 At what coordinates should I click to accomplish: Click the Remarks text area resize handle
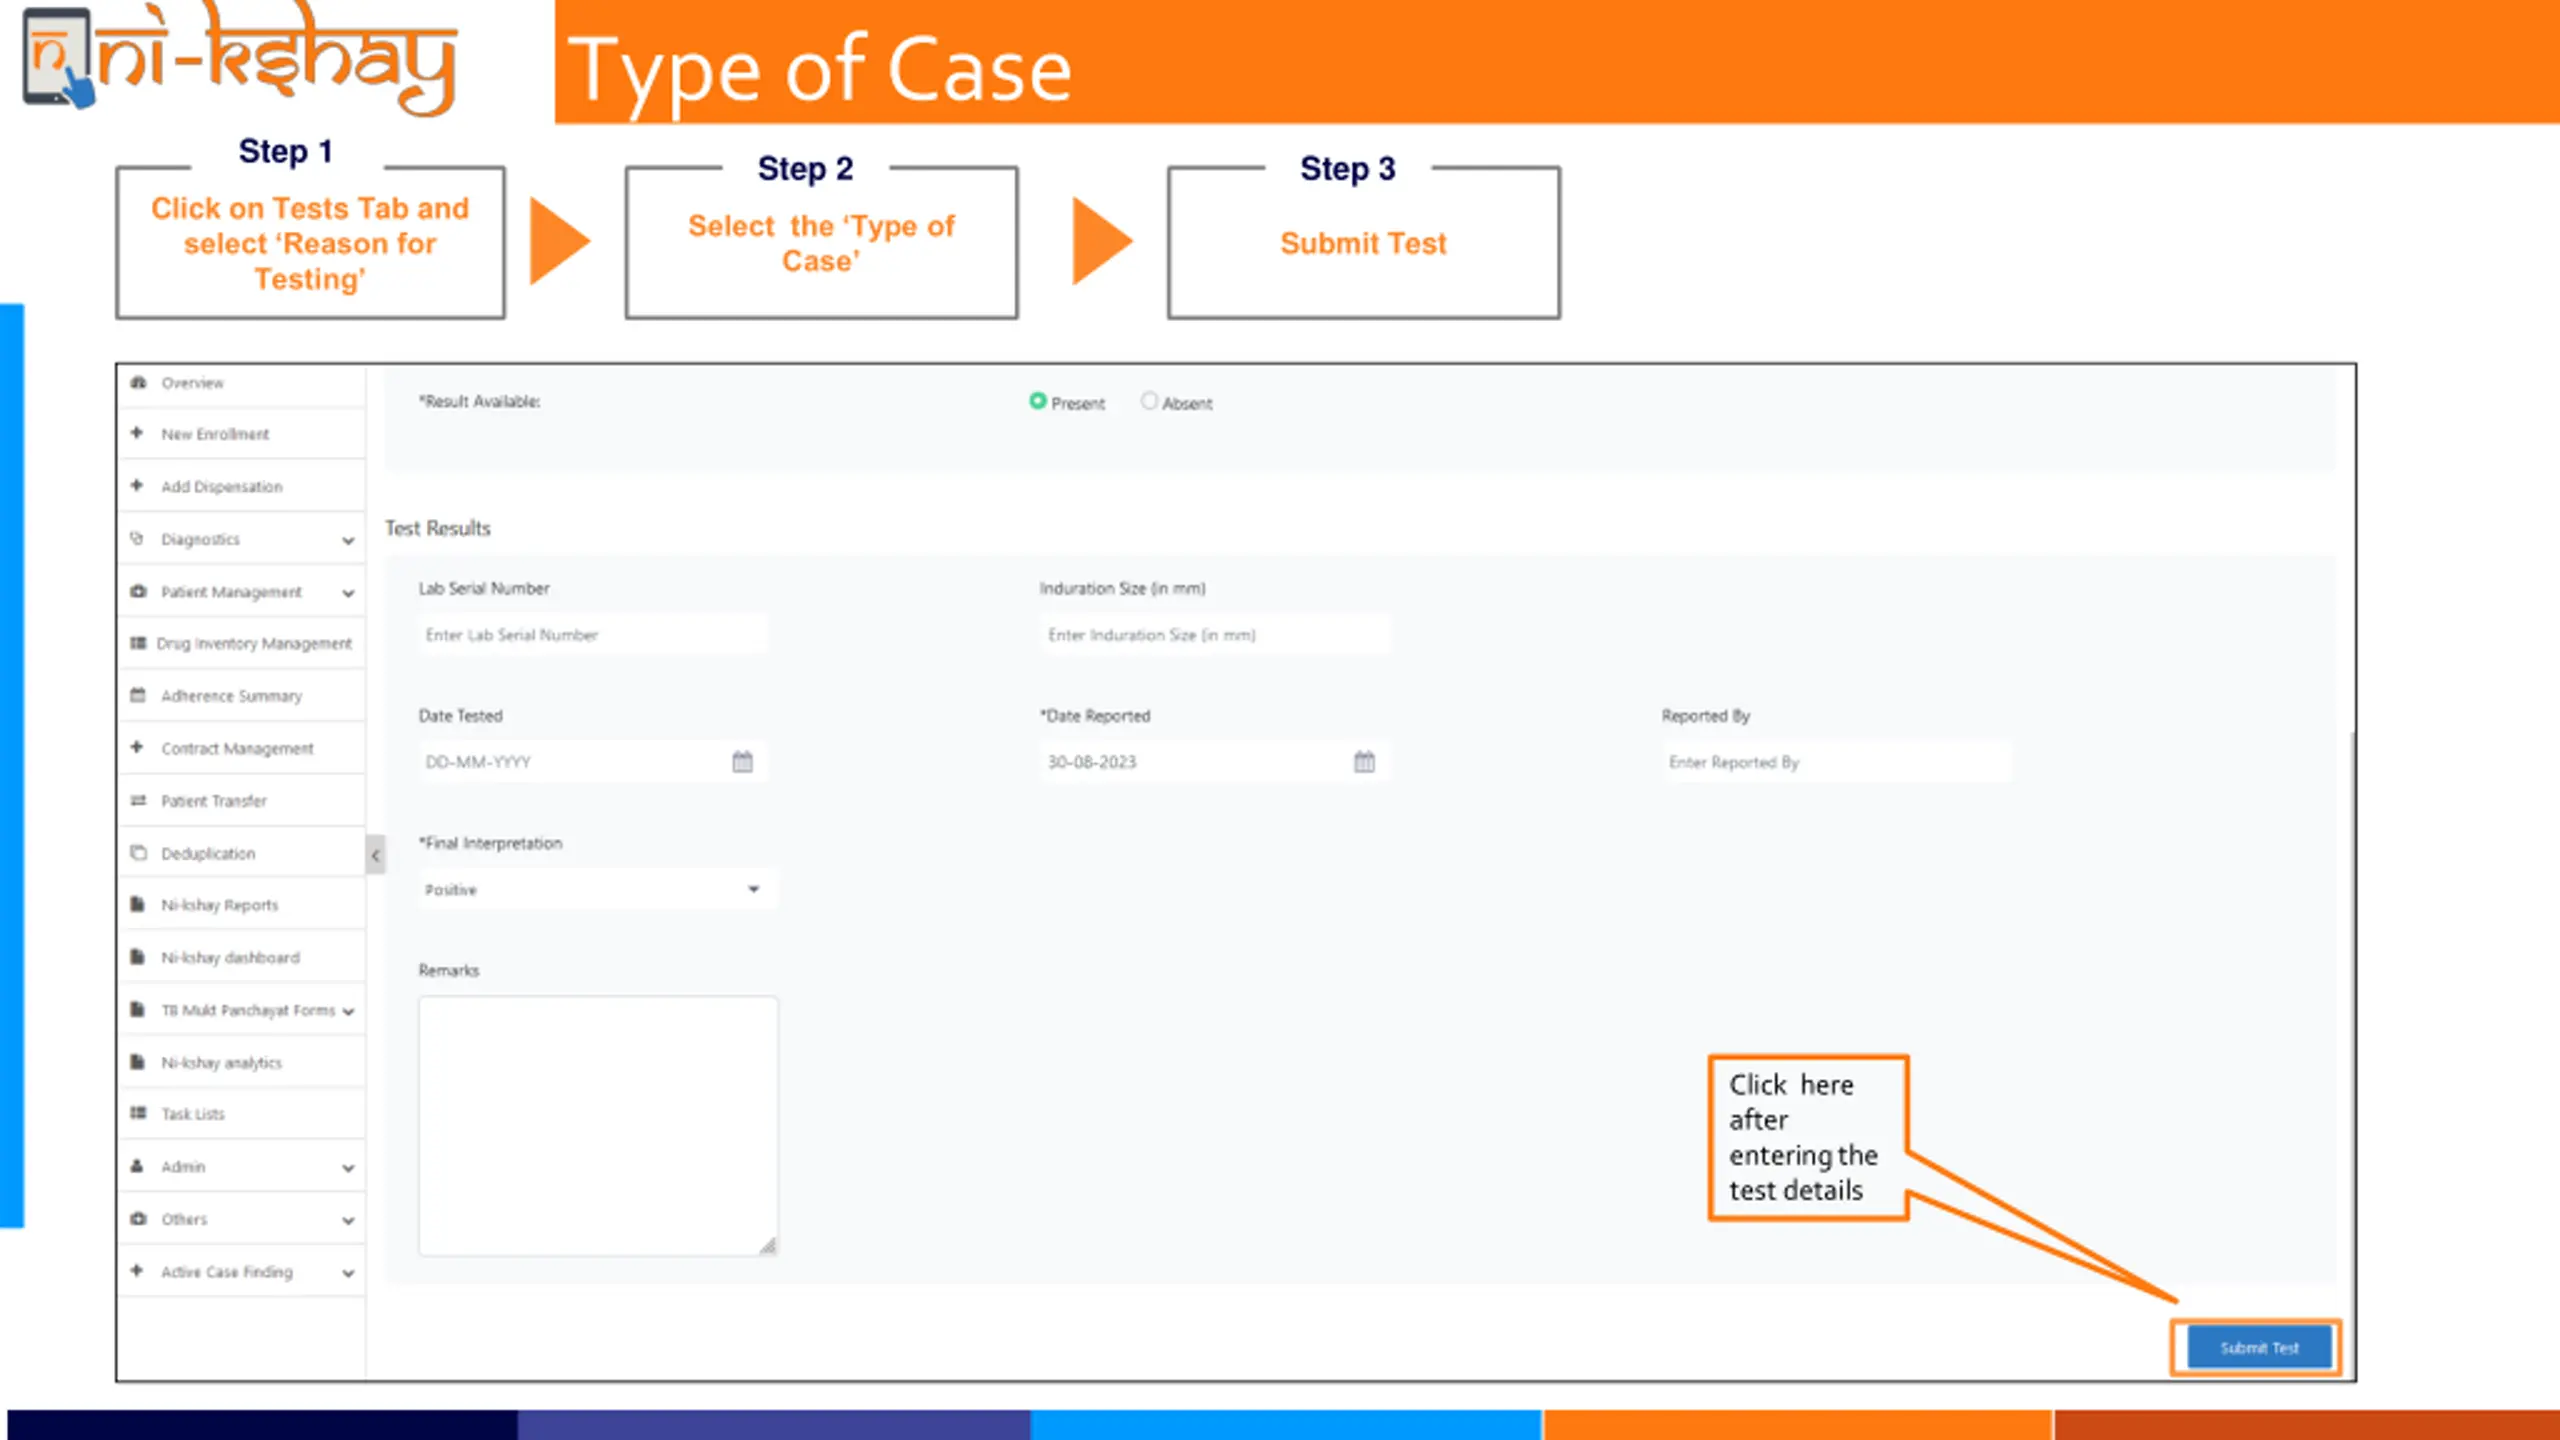tap(768, 1245)
